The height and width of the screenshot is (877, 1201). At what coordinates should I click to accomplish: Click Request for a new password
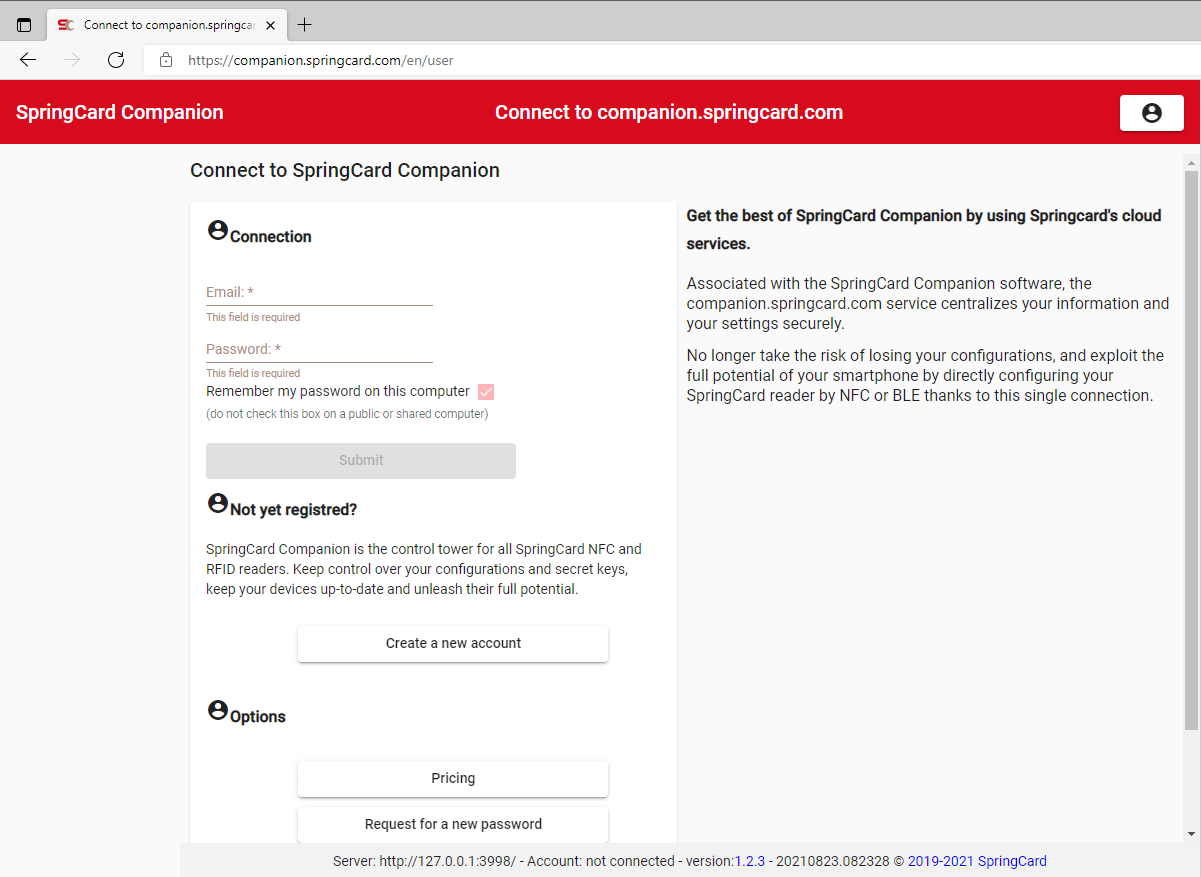[452, 823]
